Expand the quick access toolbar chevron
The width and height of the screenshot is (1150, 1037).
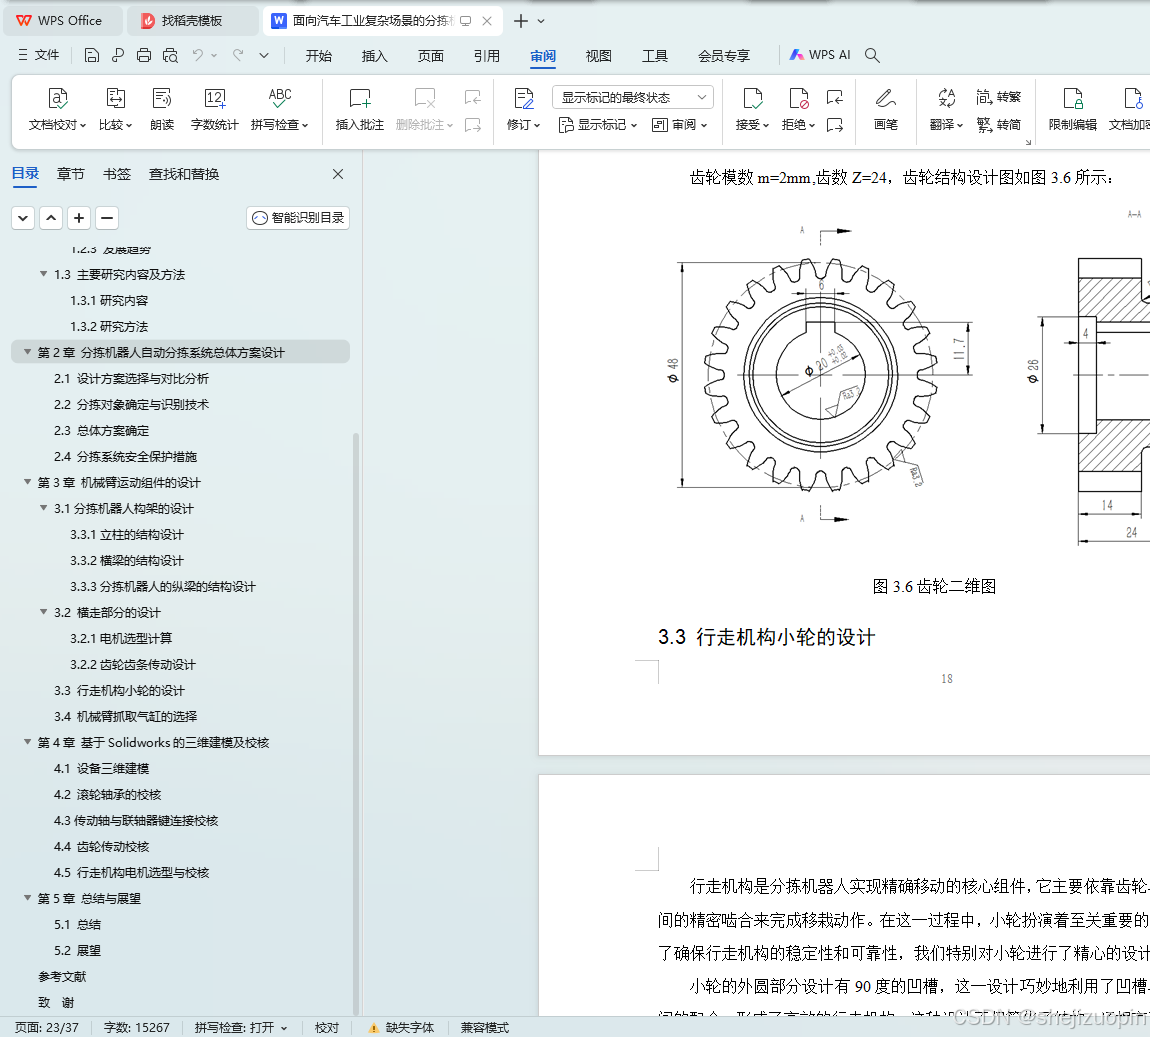tap(264, 55)
